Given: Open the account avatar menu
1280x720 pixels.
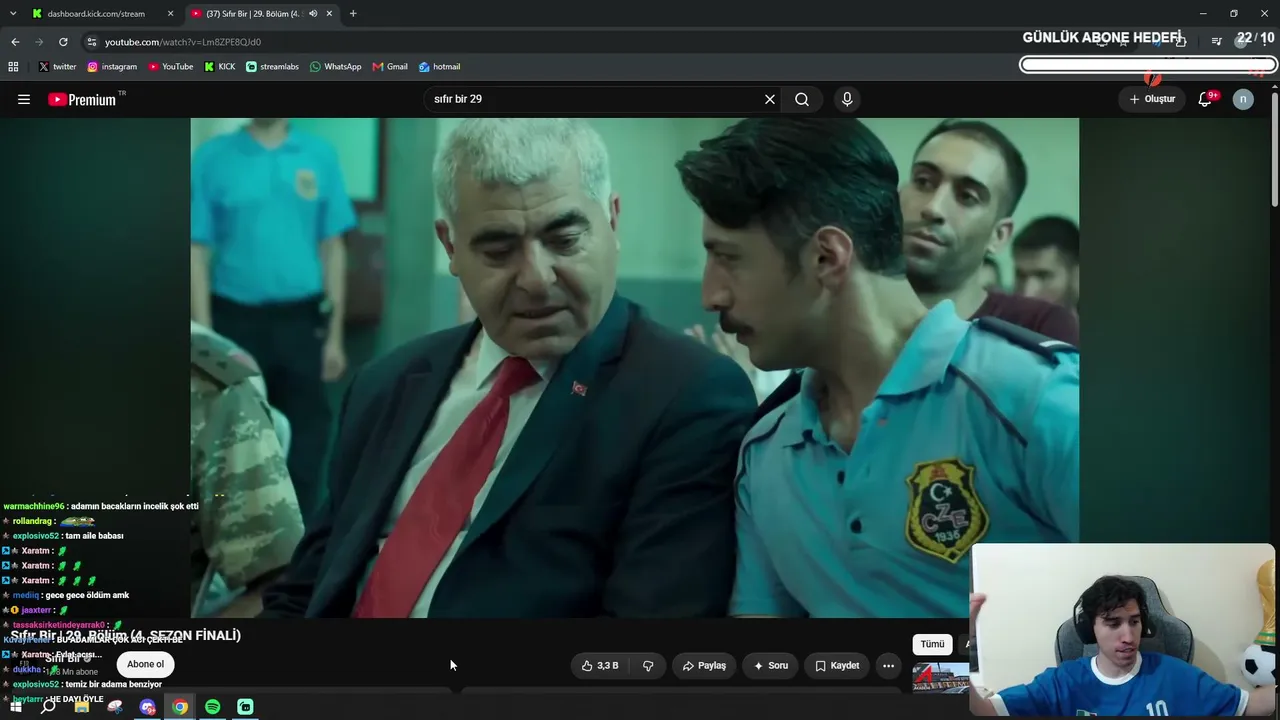Looking at the screenshot, I should click(1243, 99).
